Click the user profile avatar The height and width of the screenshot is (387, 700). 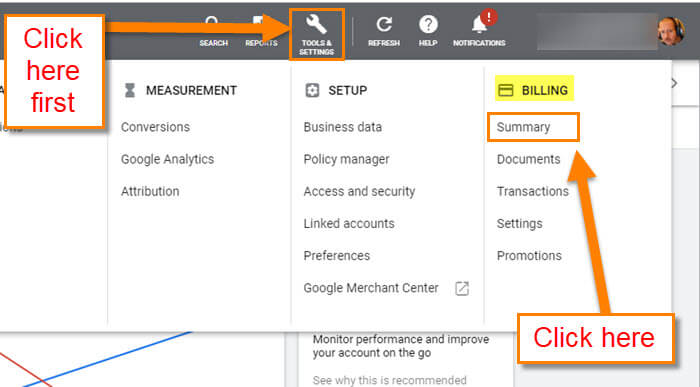point(671,31)
